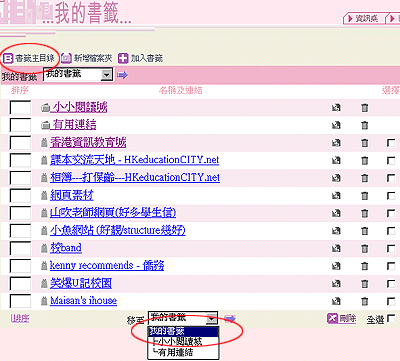Open the top 我的書籤 dropdown
Viewport: 400px width, 361px height.
tap(78, 74)
